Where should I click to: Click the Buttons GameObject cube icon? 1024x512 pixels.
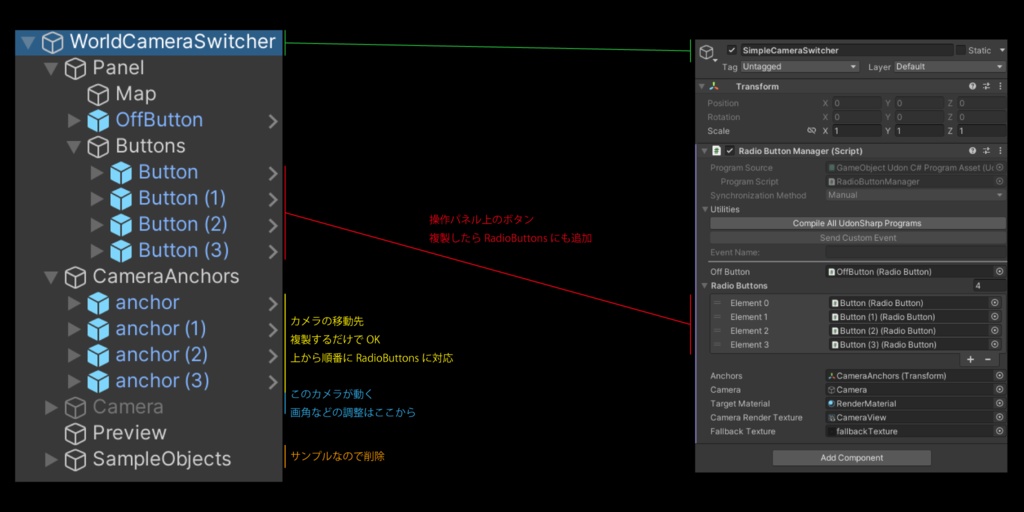tap(98, 147)
